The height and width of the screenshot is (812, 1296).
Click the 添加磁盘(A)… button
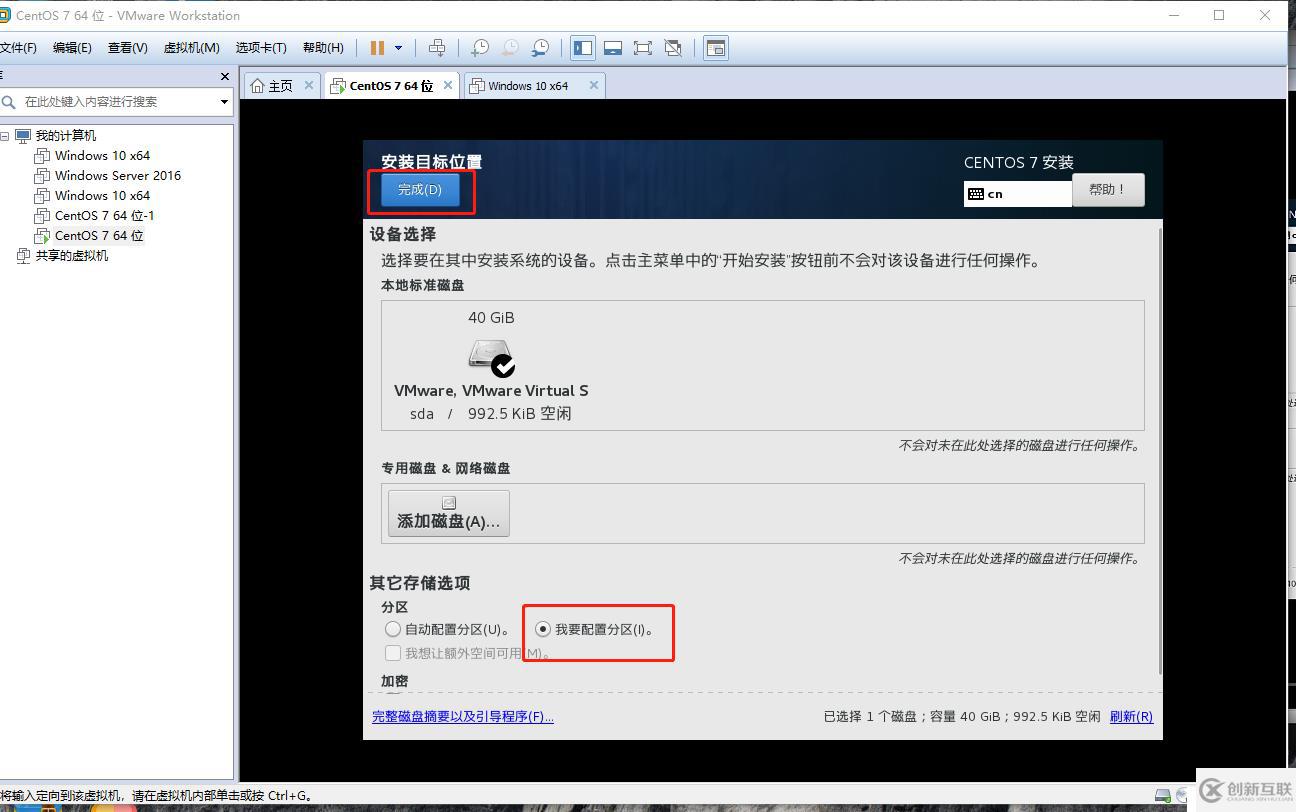click(x=449, y=513)
